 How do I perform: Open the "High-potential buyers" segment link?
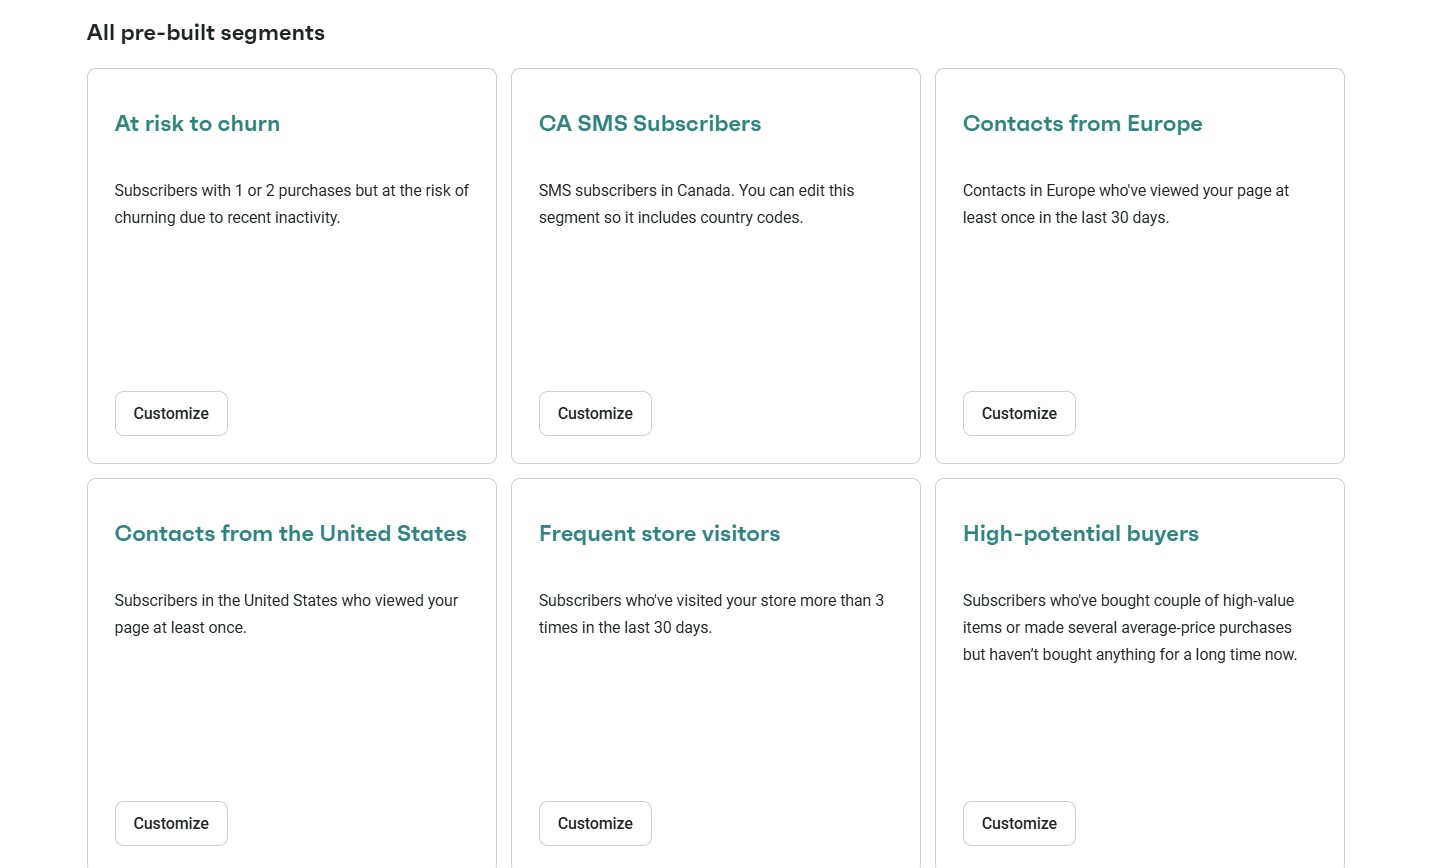1080,533
